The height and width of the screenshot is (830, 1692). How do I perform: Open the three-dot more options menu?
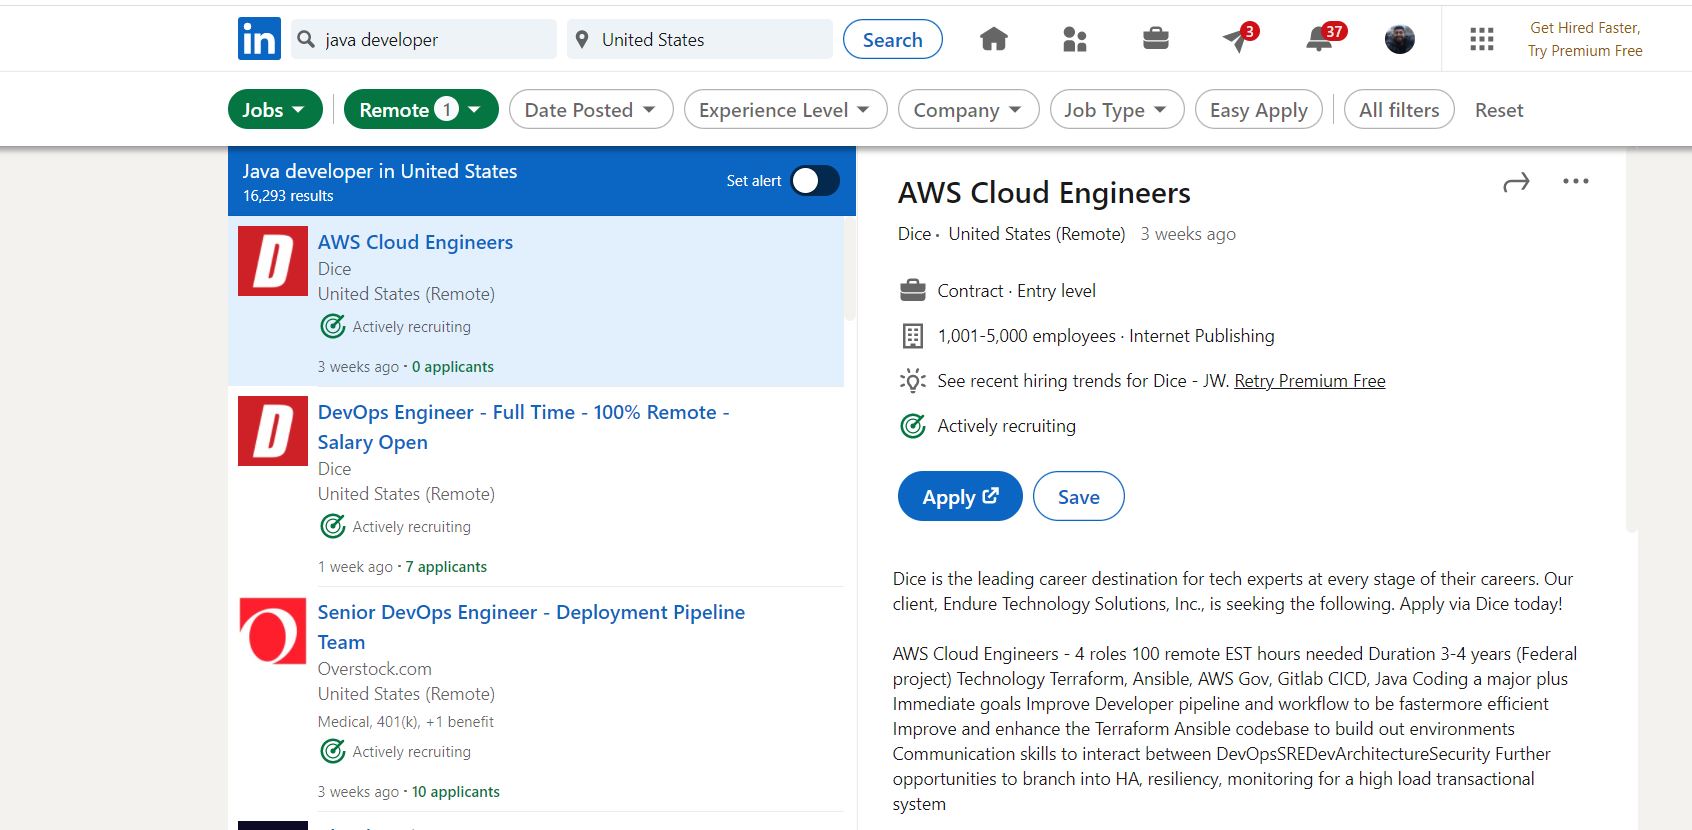(x=1575, y=181)
